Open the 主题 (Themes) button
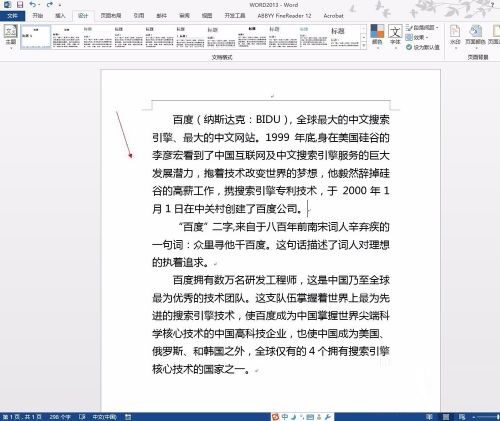This screenshot has height=421, width=500. (x=10, y=36)
